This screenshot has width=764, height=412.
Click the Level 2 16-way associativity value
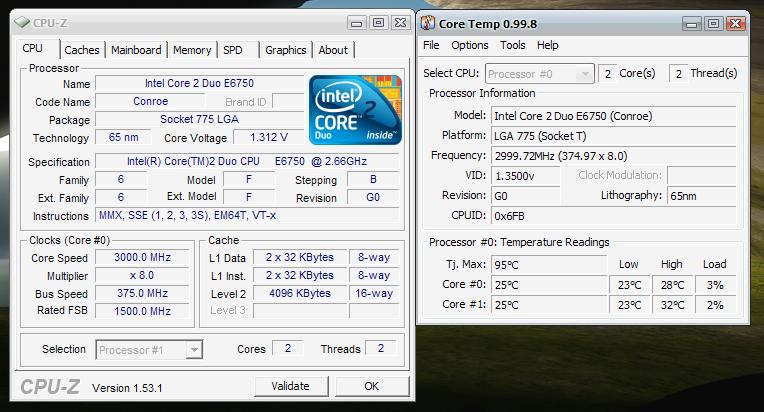[374, 293]
